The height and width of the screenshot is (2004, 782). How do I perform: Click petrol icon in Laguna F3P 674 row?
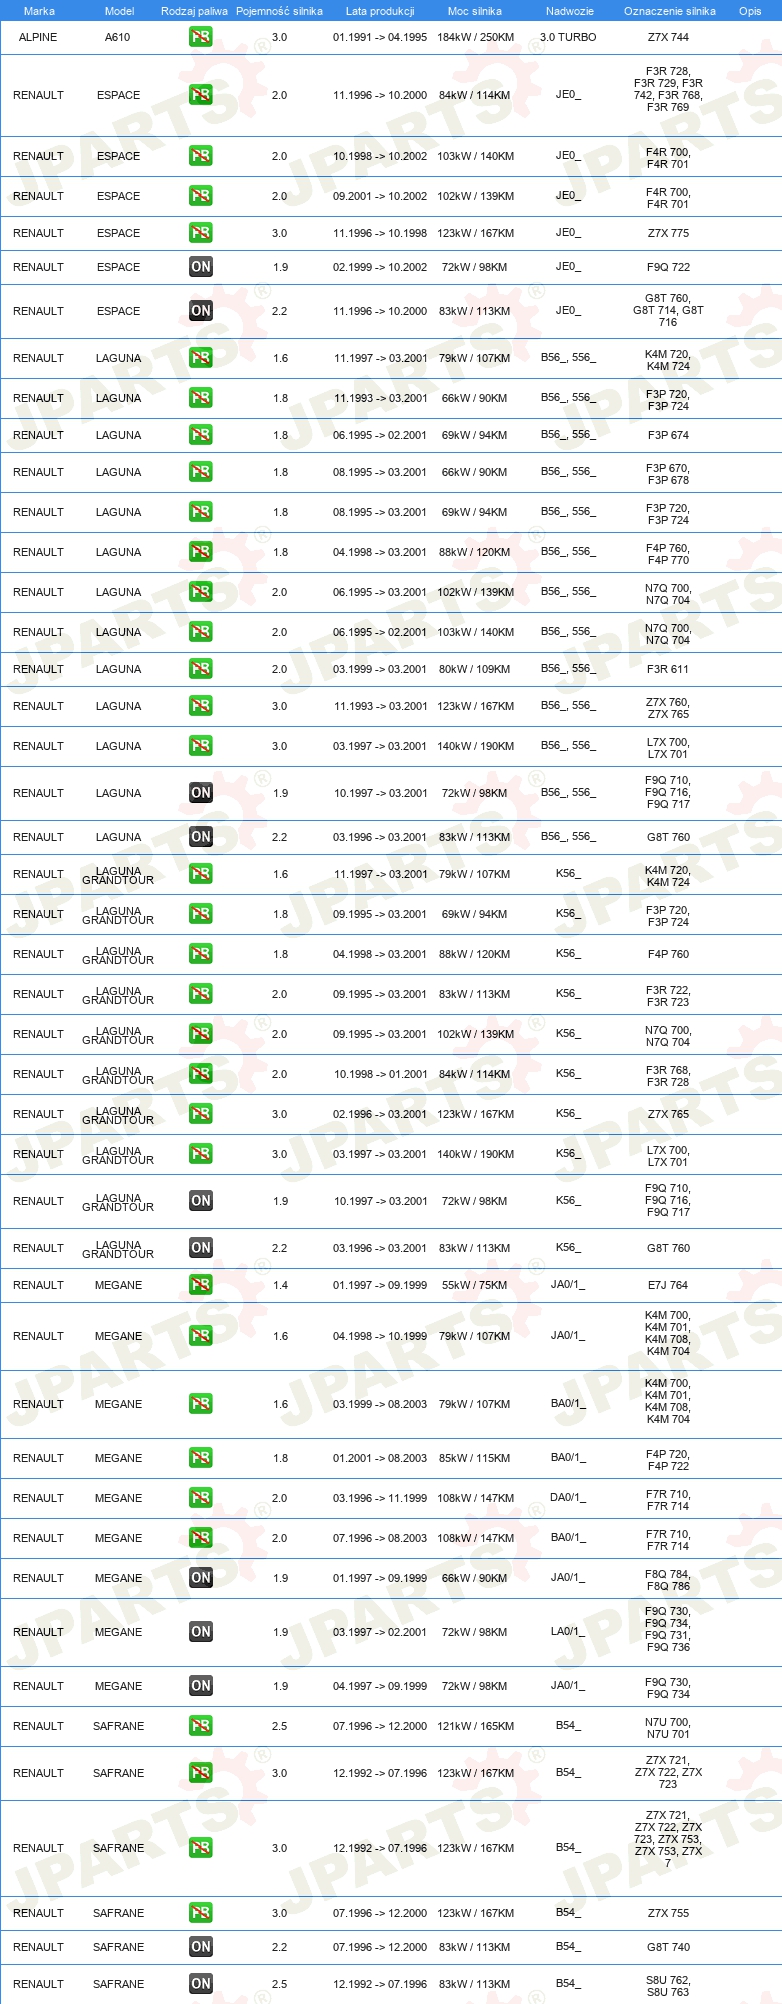[x=200, y=435]
